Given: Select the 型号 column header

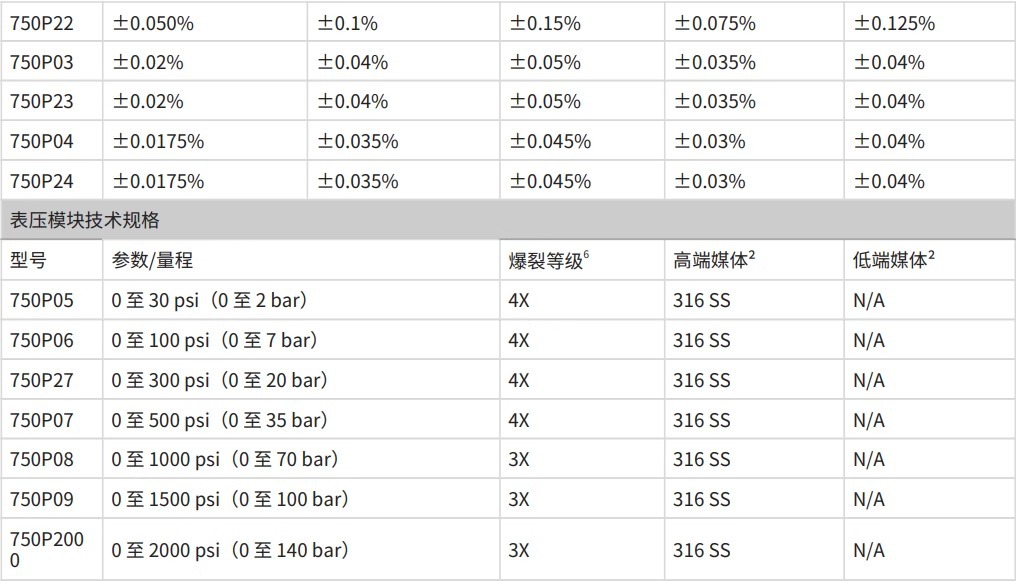Looking at the screenshot, I should [x=28, y=260].
